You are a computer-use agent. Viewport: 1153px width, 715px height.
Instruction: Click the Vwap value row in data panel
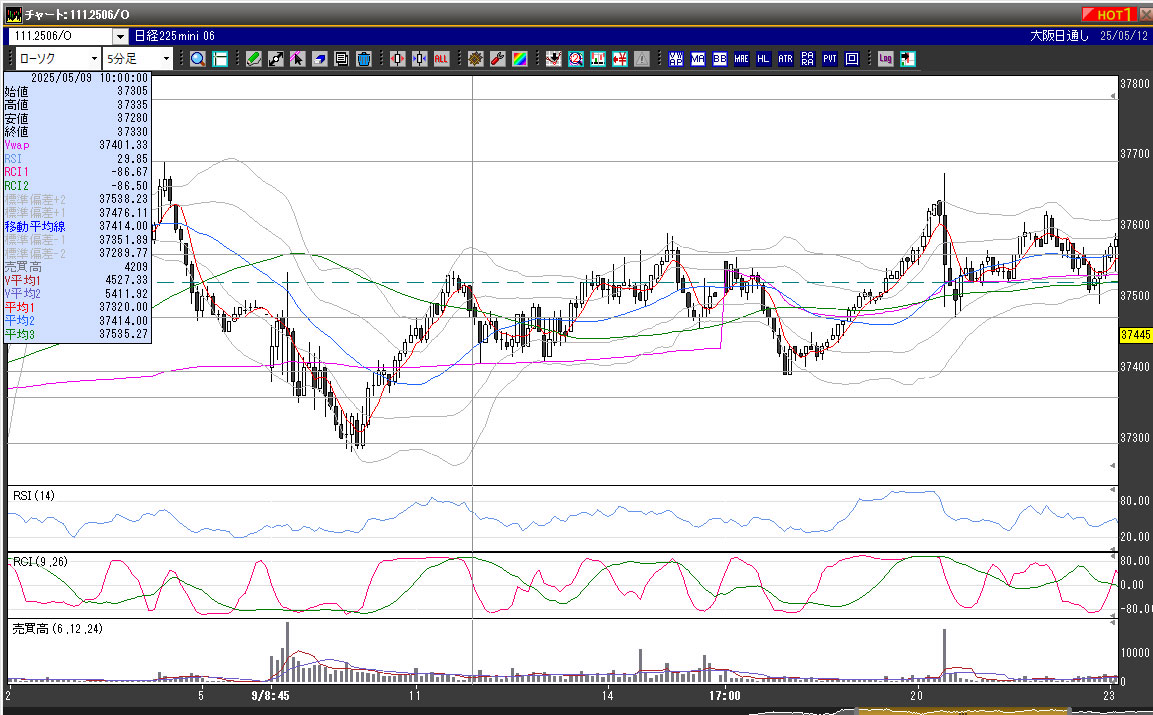76,145
